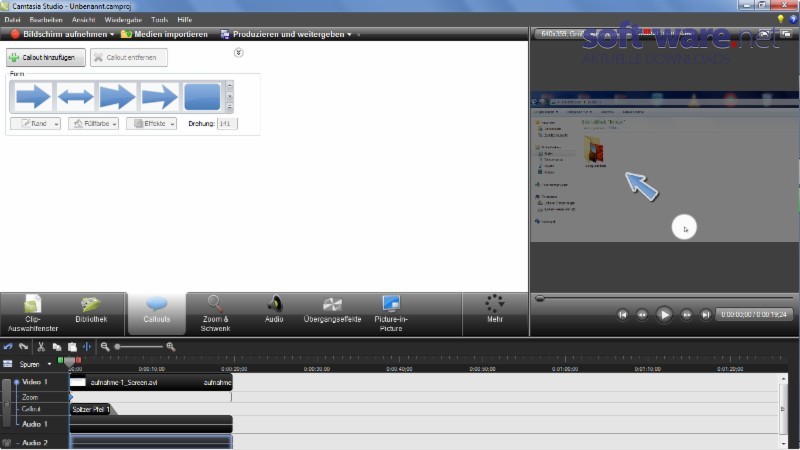800x450 pixels.
Task: Open the Hilfe menu
Action: pyautogui.click(x=185, y=19)
